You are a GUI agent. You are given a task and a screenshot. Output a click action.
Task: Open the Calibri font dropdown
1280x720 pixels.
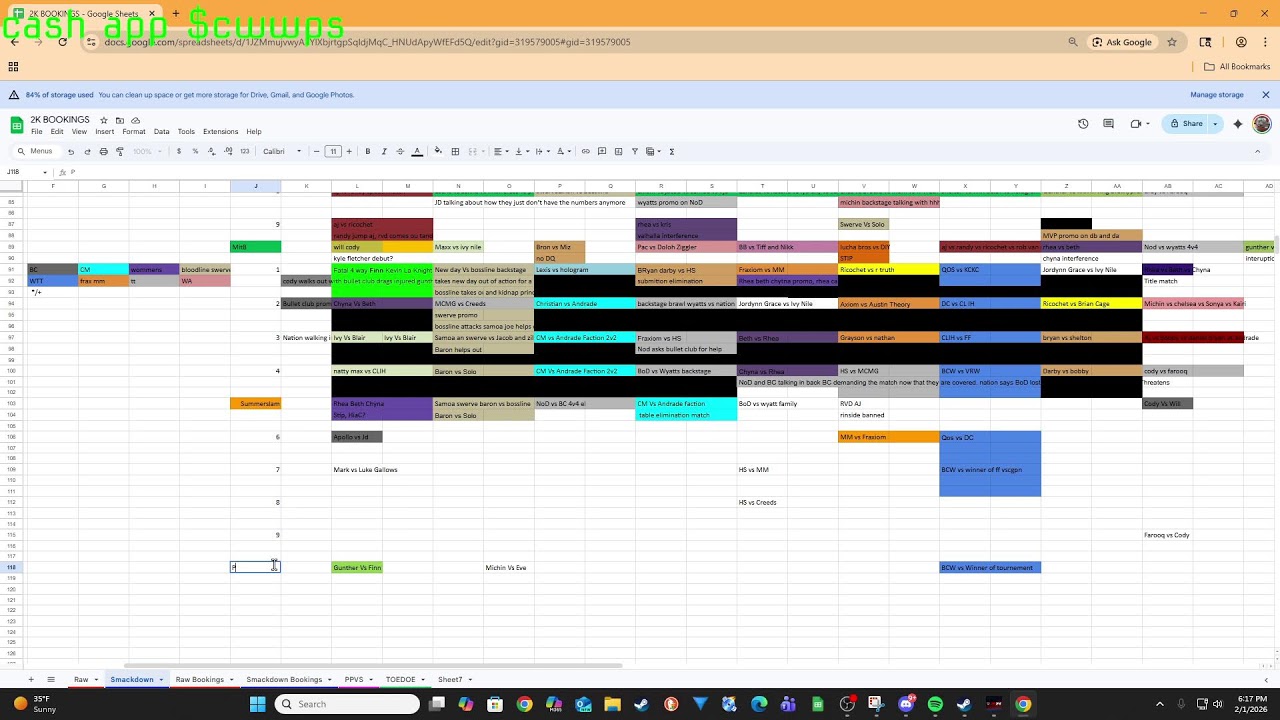pyautogui.click(x=282, y=152)
